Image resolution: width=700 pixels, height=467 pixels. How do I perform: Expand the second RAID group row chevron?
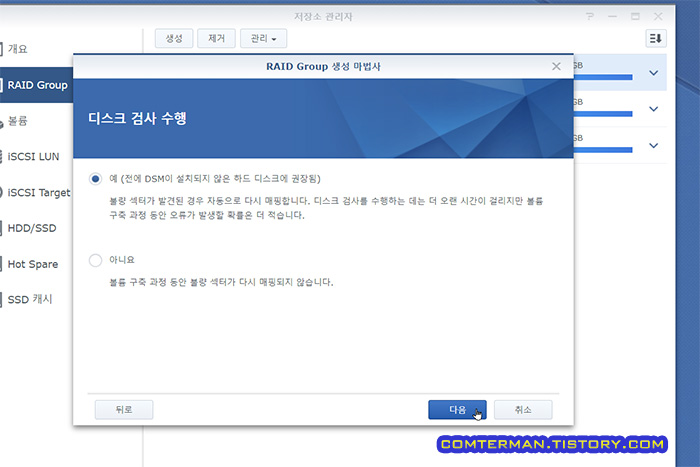pyautogui.click(x=654, y=109)
